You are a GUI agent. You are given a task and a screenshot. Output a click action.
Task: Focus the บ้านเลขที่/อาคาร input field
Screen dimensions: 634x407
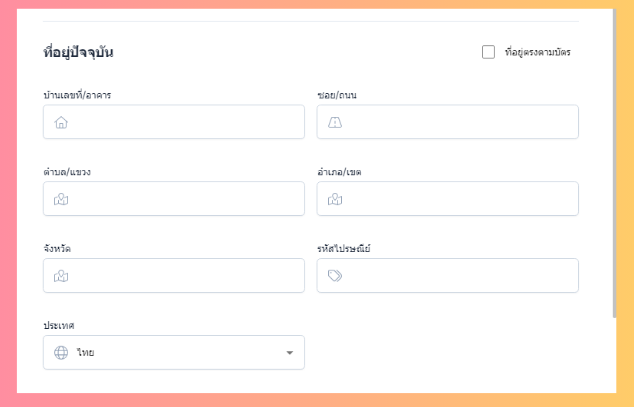point(185,123)
